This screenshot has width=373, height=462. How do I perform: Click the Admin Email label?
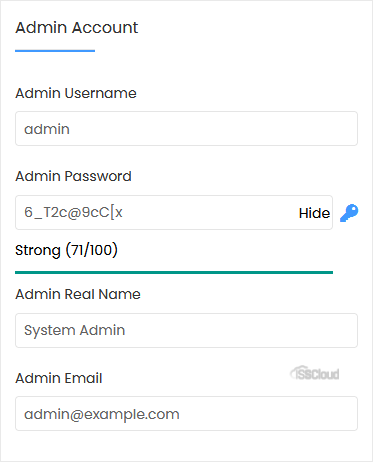point(59,378)
